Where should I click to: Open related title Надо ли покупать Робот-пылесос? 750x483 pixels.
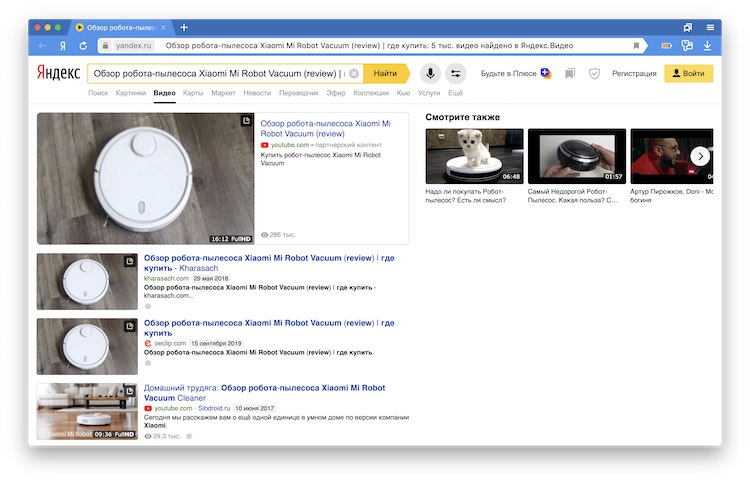(465, 196)
